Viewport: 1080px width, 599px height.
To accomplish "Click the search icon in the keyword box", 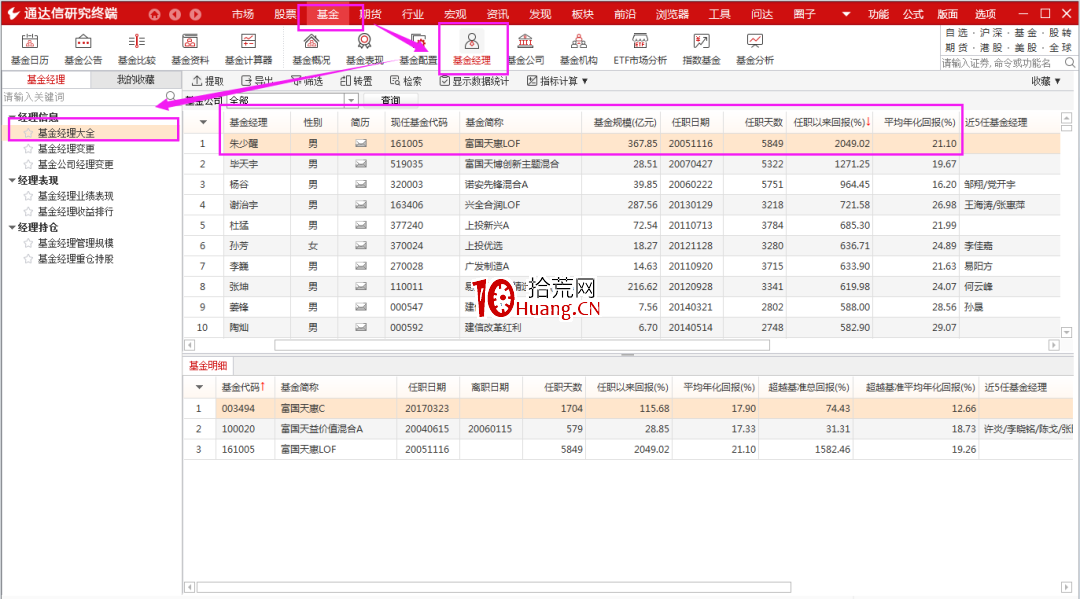I will click(170, 96).
